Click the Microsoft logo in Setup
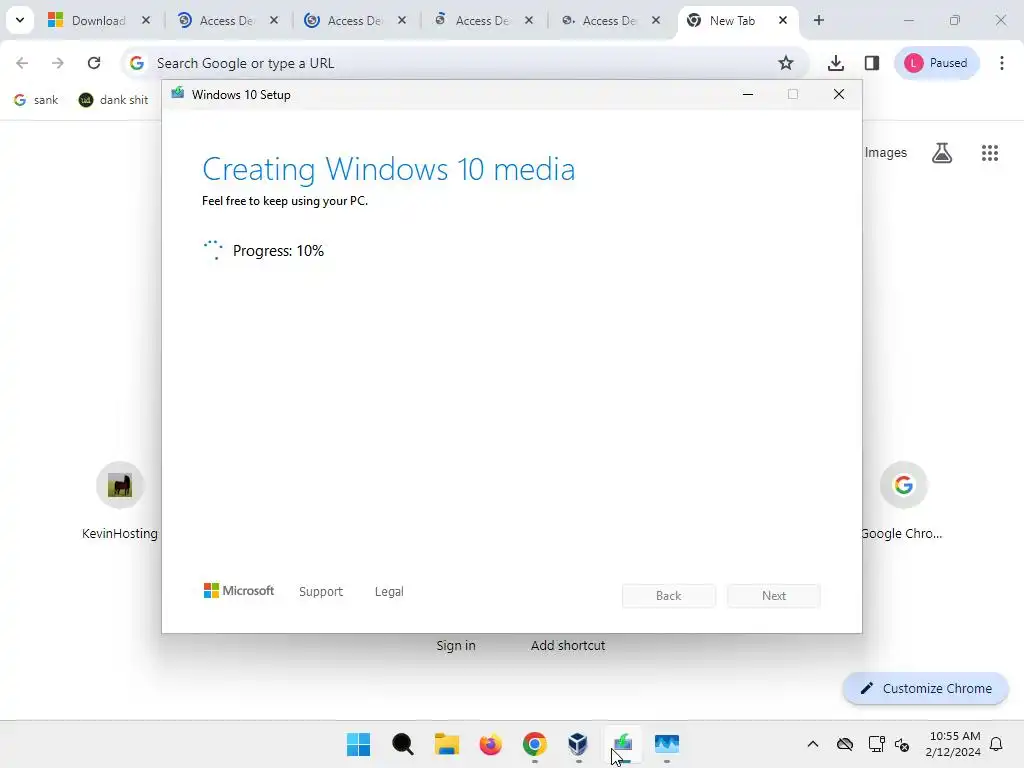This screenshot has height=768, width=1024. pos(238,591)
